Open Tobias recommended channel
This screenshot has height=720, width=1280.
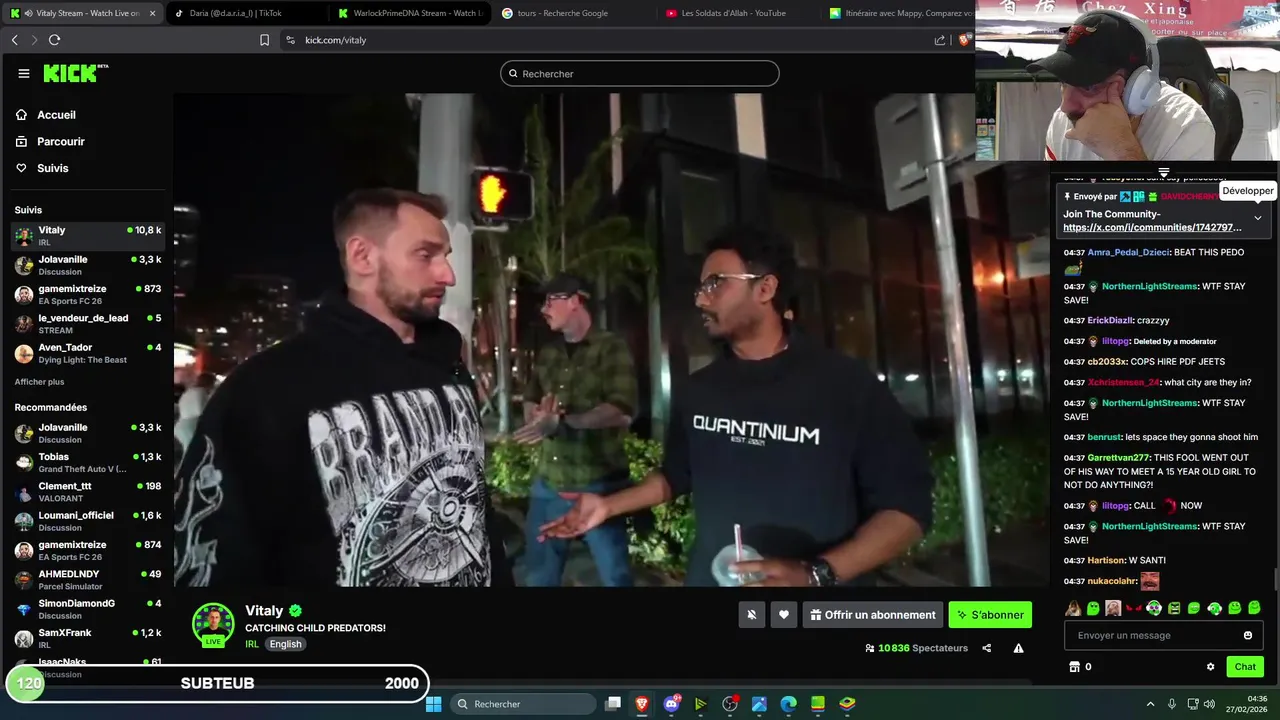point(88,462)
